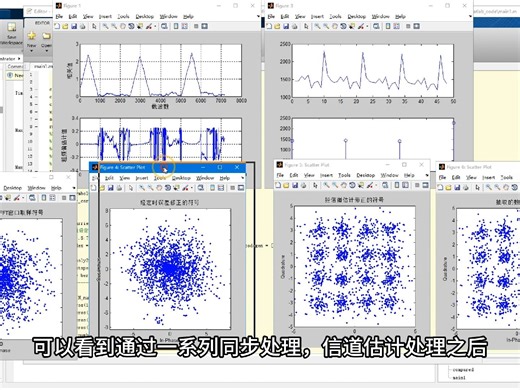Click Link Plot icon in Figure 1

(164, 26)
